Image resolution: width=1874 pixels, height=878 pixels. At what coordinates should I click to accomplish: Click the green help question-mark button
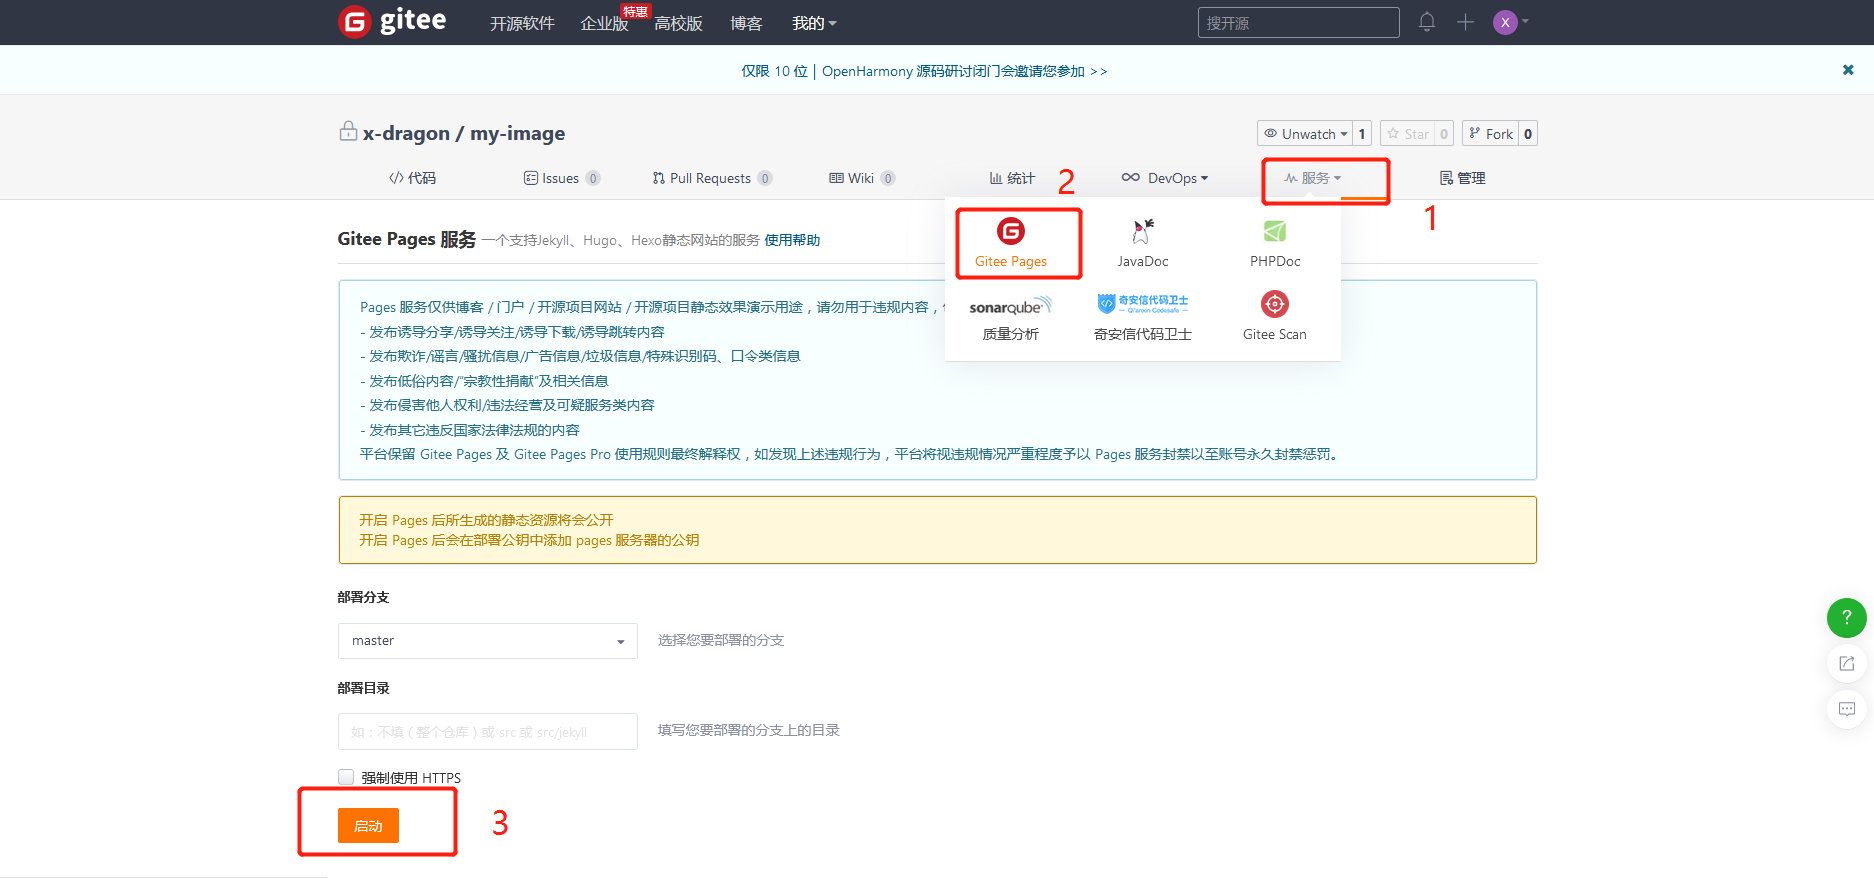pyautogui.click(x=1846, y=617)
